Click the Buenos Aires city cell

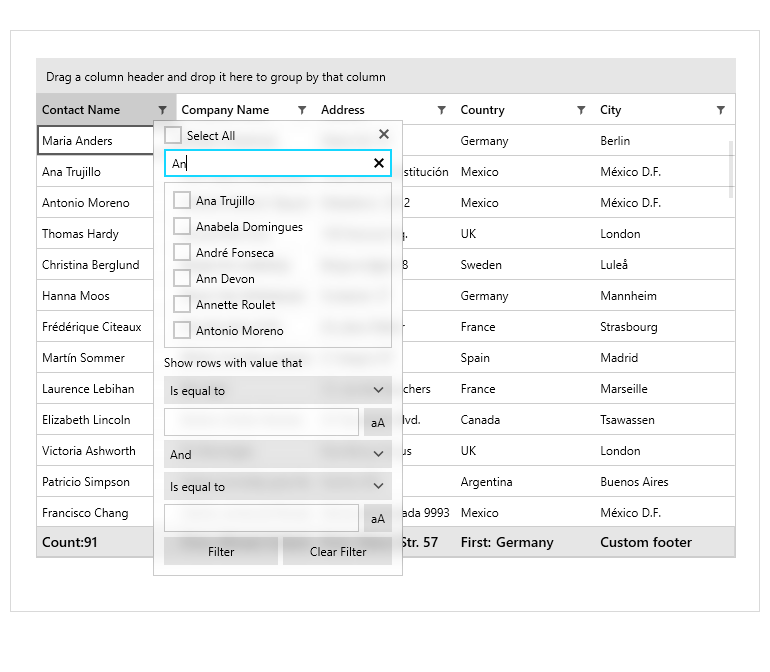pyautogui.click(x=664, y=481)
